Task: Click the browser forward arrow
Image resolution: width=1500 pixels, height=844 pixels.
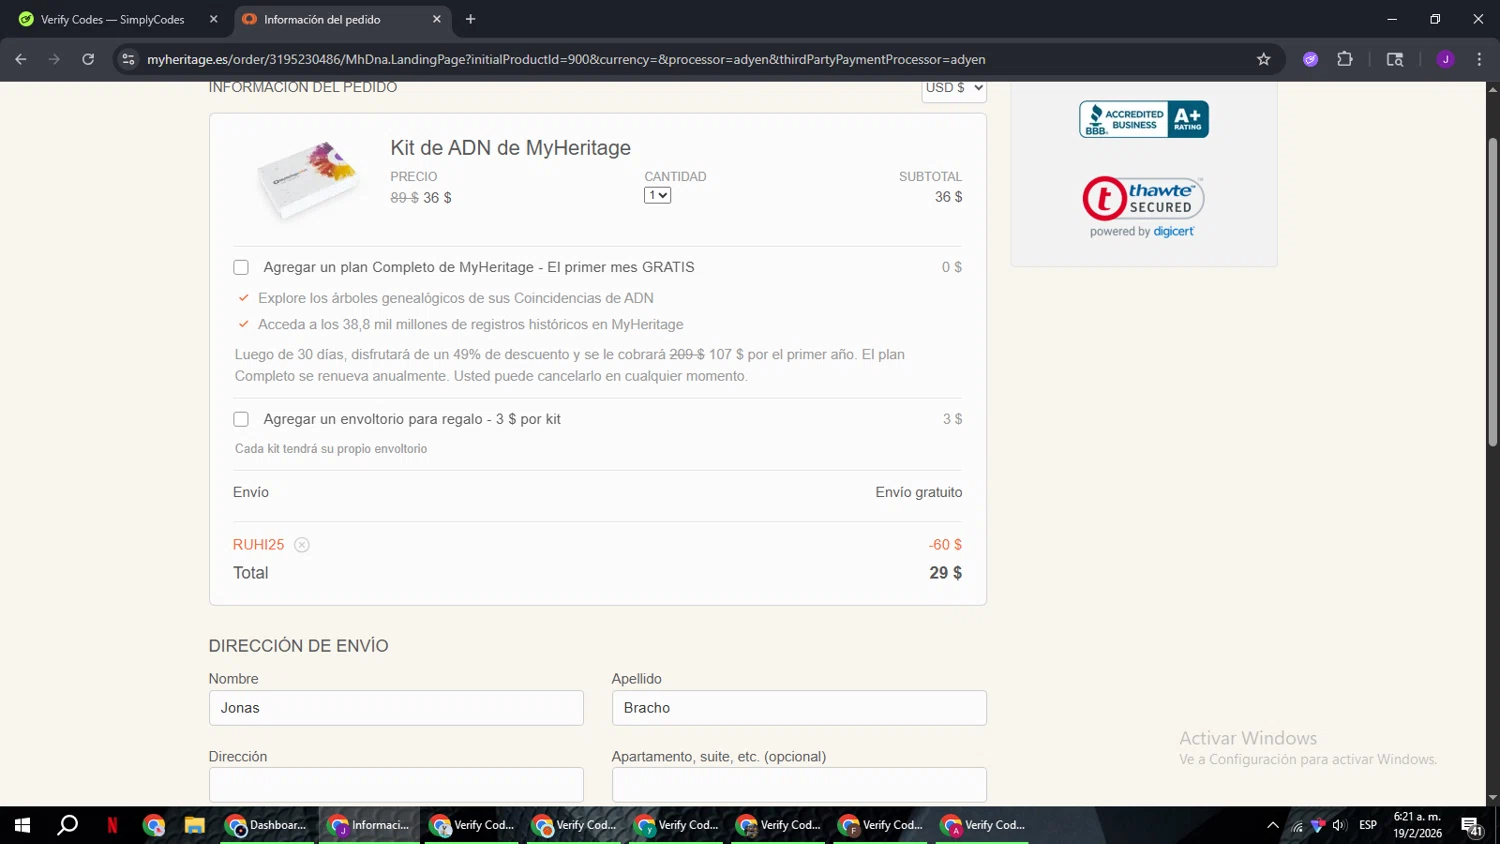Action: coord(54,59)
